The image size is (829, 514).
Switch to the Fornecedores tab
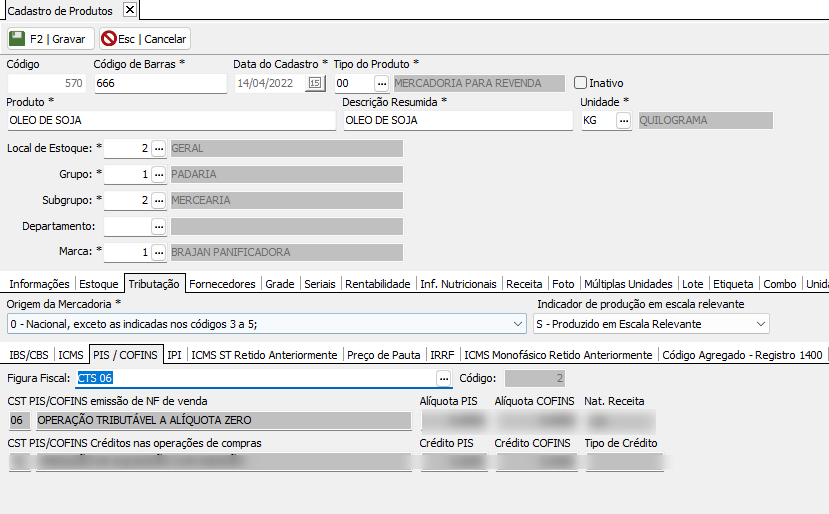[222, 284]
